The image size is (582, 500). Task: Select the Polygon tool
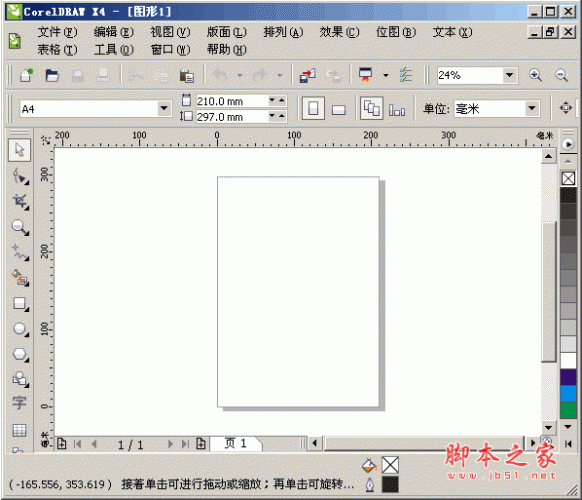tap(20, 354)
